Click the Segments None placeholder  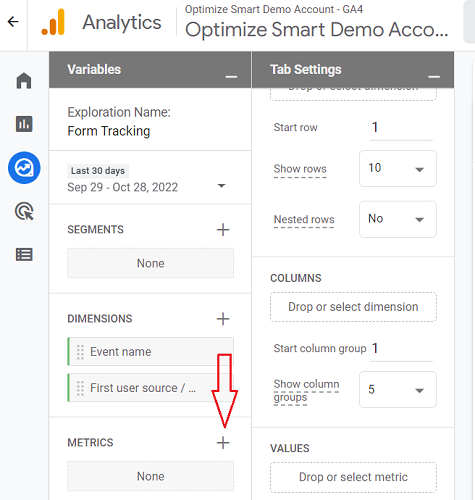[151, 263]
